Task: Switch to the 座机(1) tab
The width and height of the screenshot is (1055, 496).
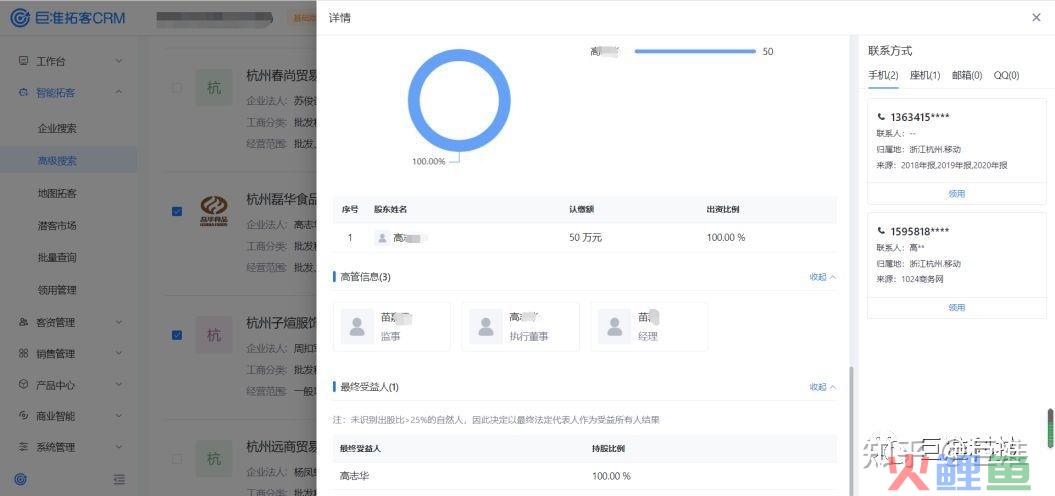Action: 925,75
